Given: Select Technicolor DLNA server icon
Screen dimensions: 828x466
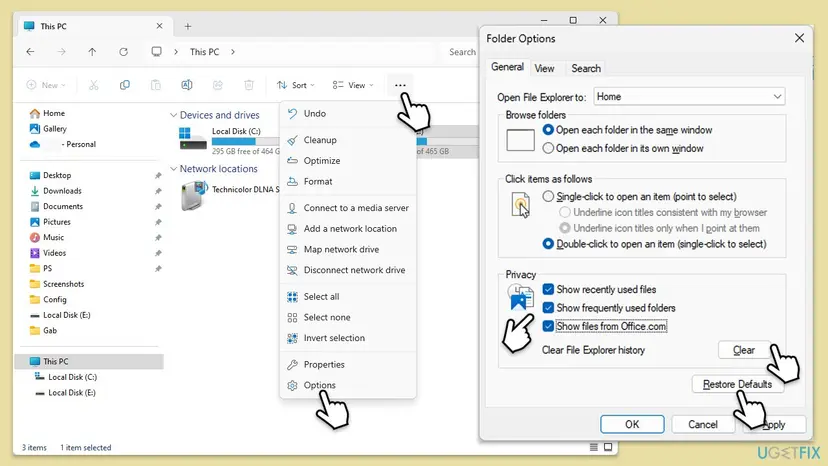Looking at the screenshot, I should [x=193, y=195].
